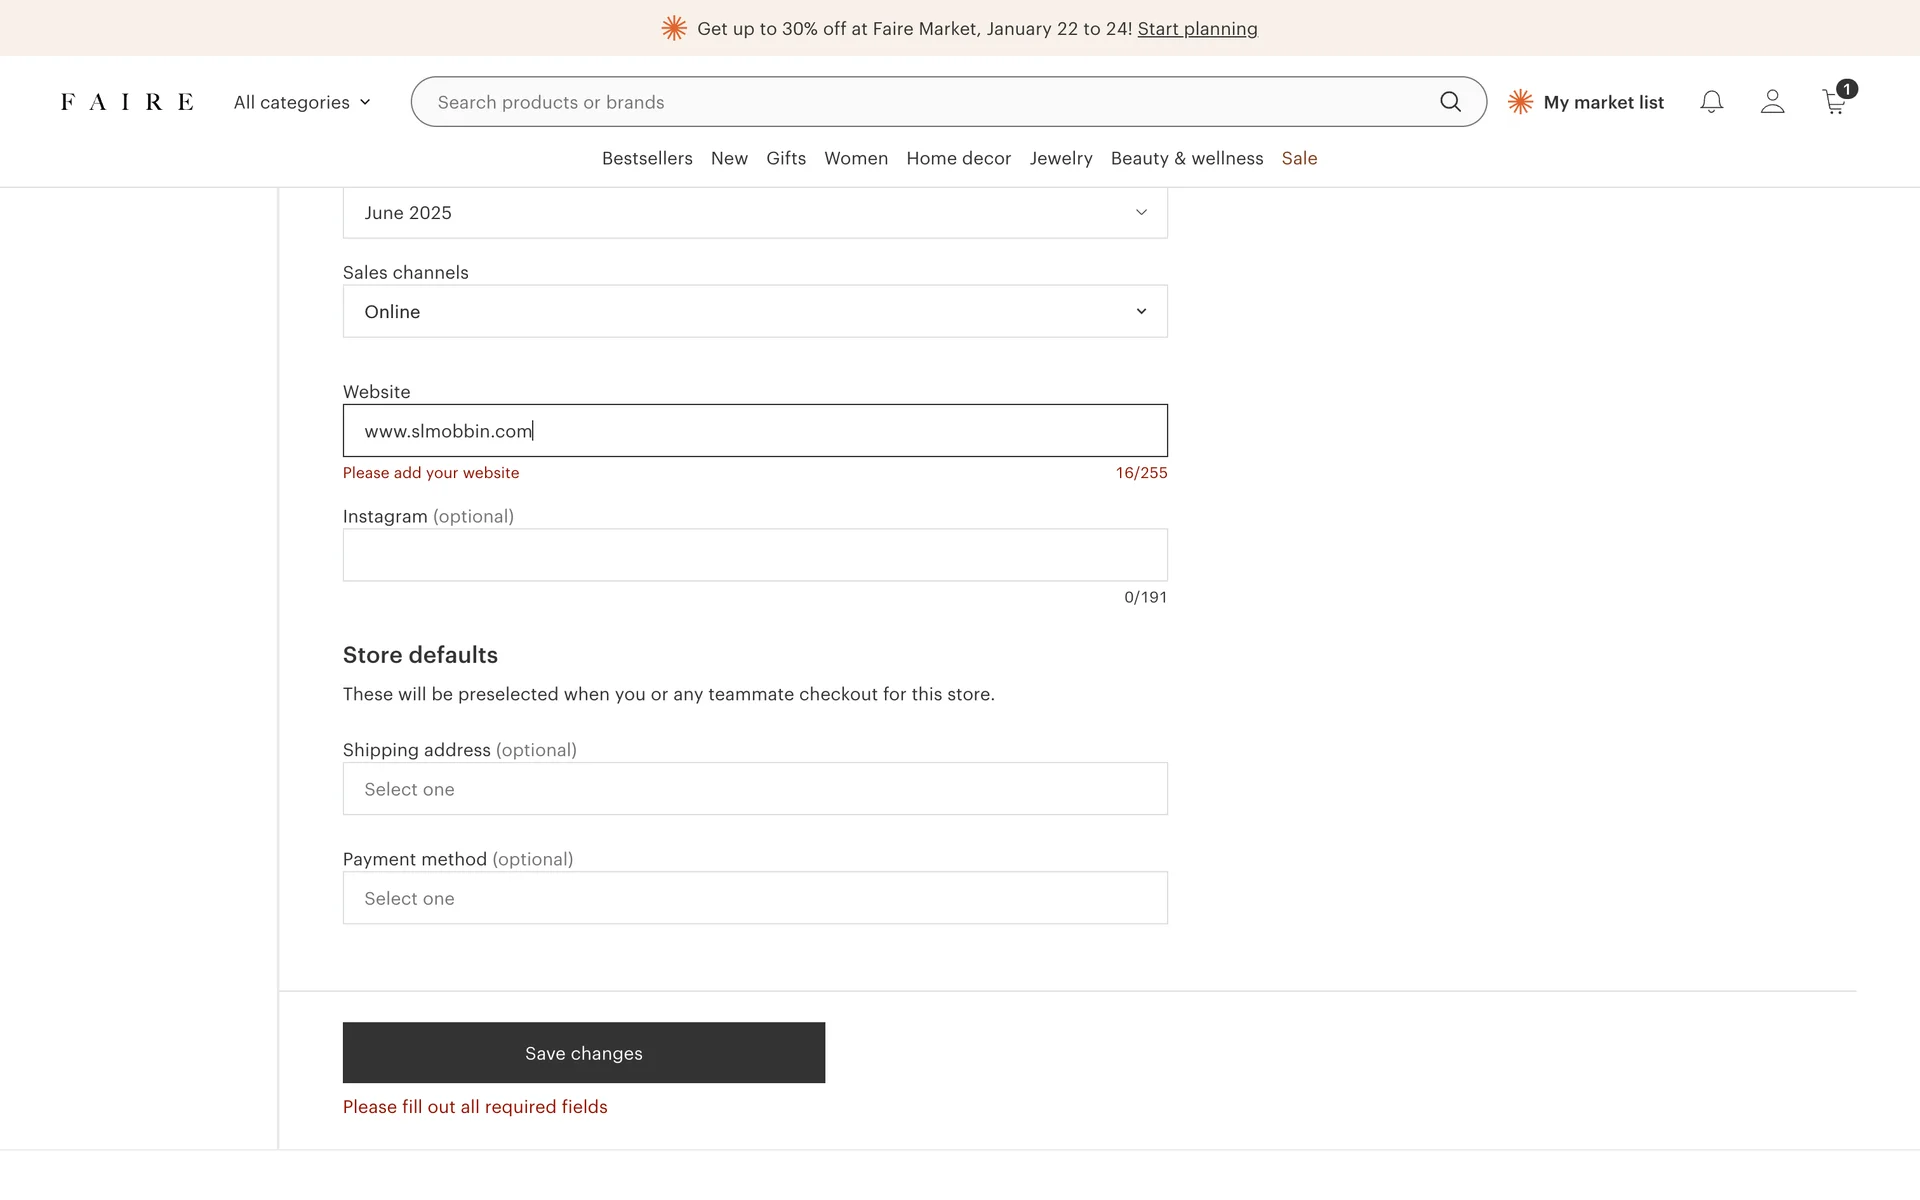Viewport: 1920px width, 1200px height.
Task: Click the Save changes button
Action: 584,1053
